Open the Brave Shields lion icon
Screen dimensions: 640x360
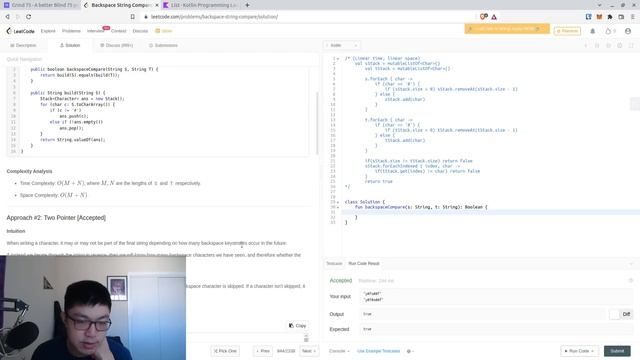(484, 17)
